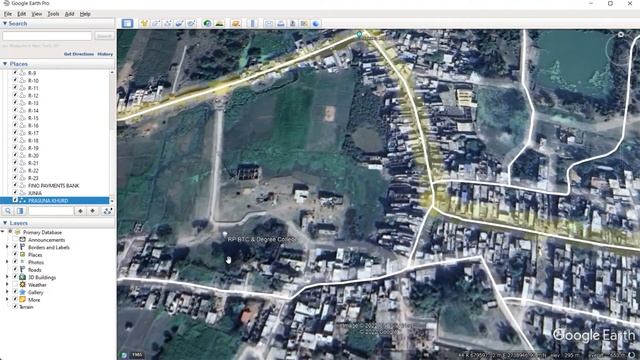Enable the Weather layer checkbox
This screenshot has width=640, height=360.
(15, 284)
